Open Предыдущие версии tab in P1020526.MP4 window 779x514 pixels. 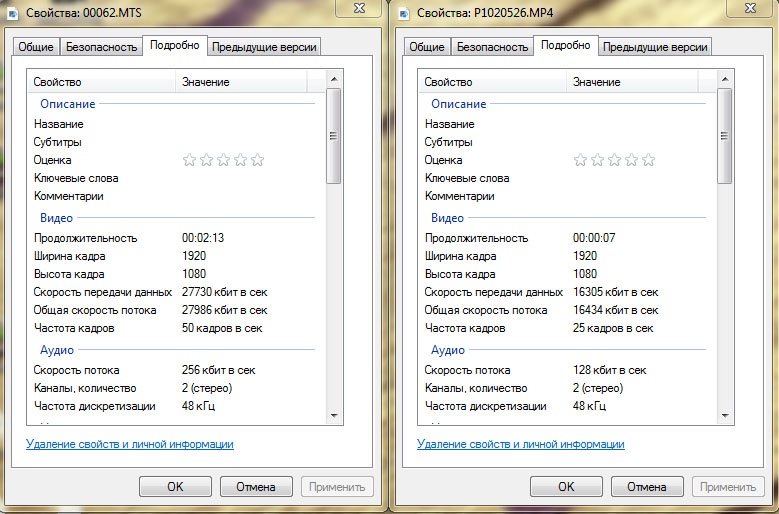click(655, 47)
